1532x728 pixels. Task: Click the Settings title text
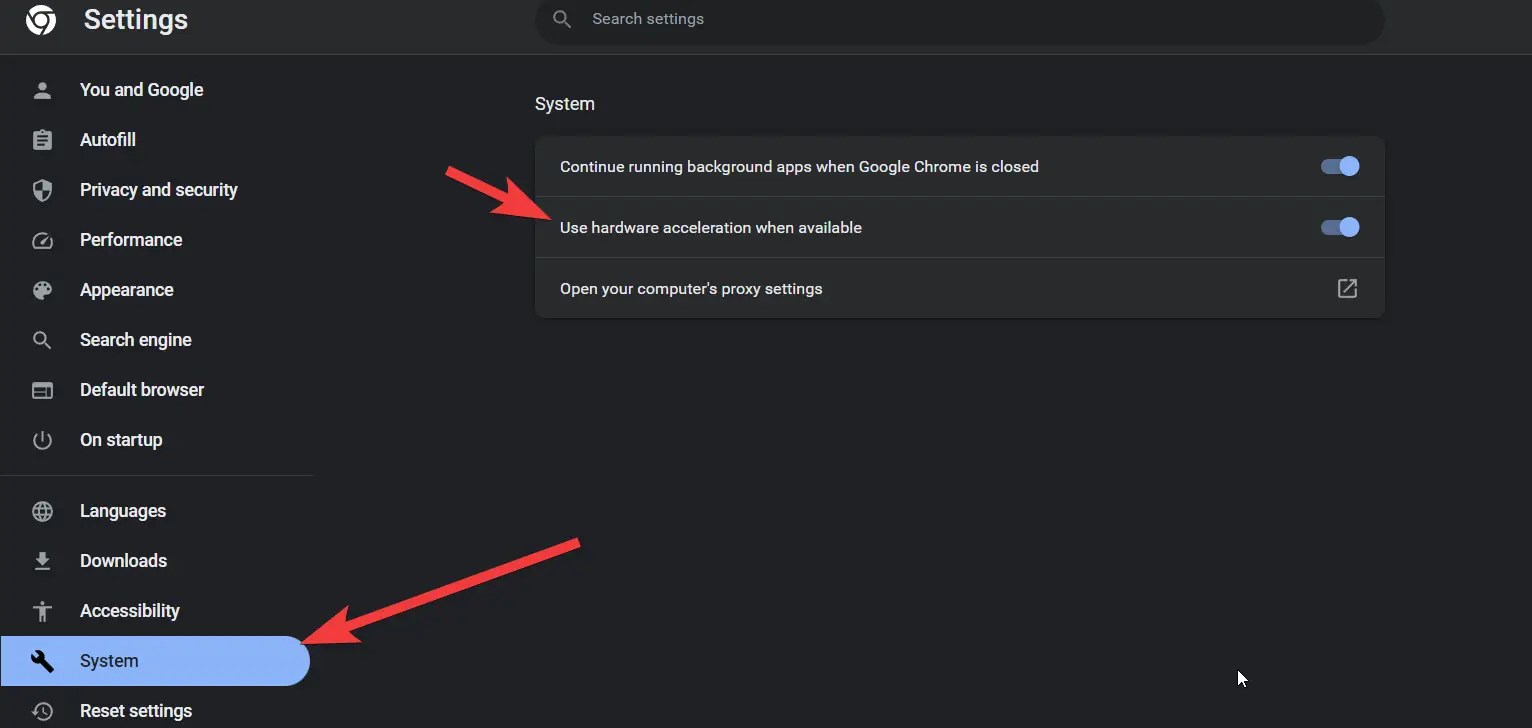[135, 19]
